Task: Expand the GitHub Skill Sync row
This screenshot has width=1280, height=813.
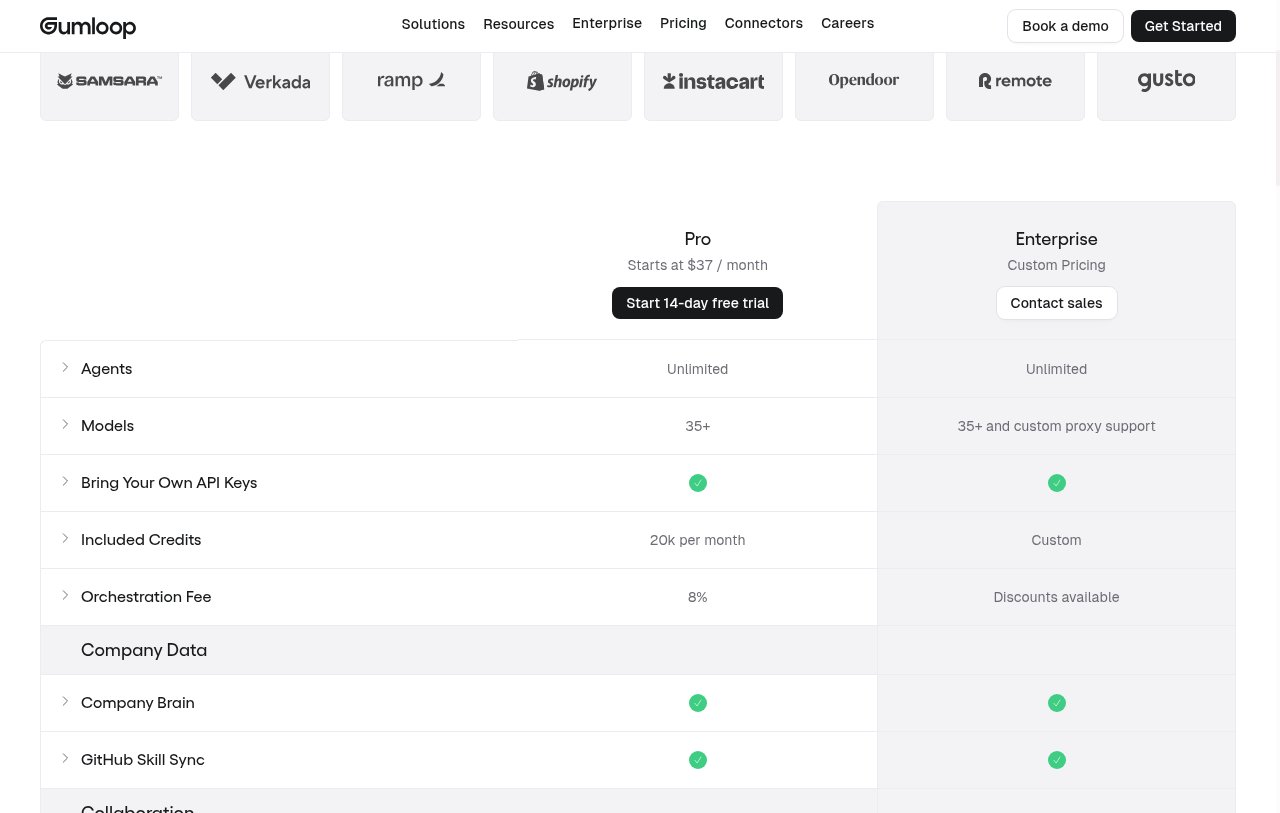Action: 65,759
